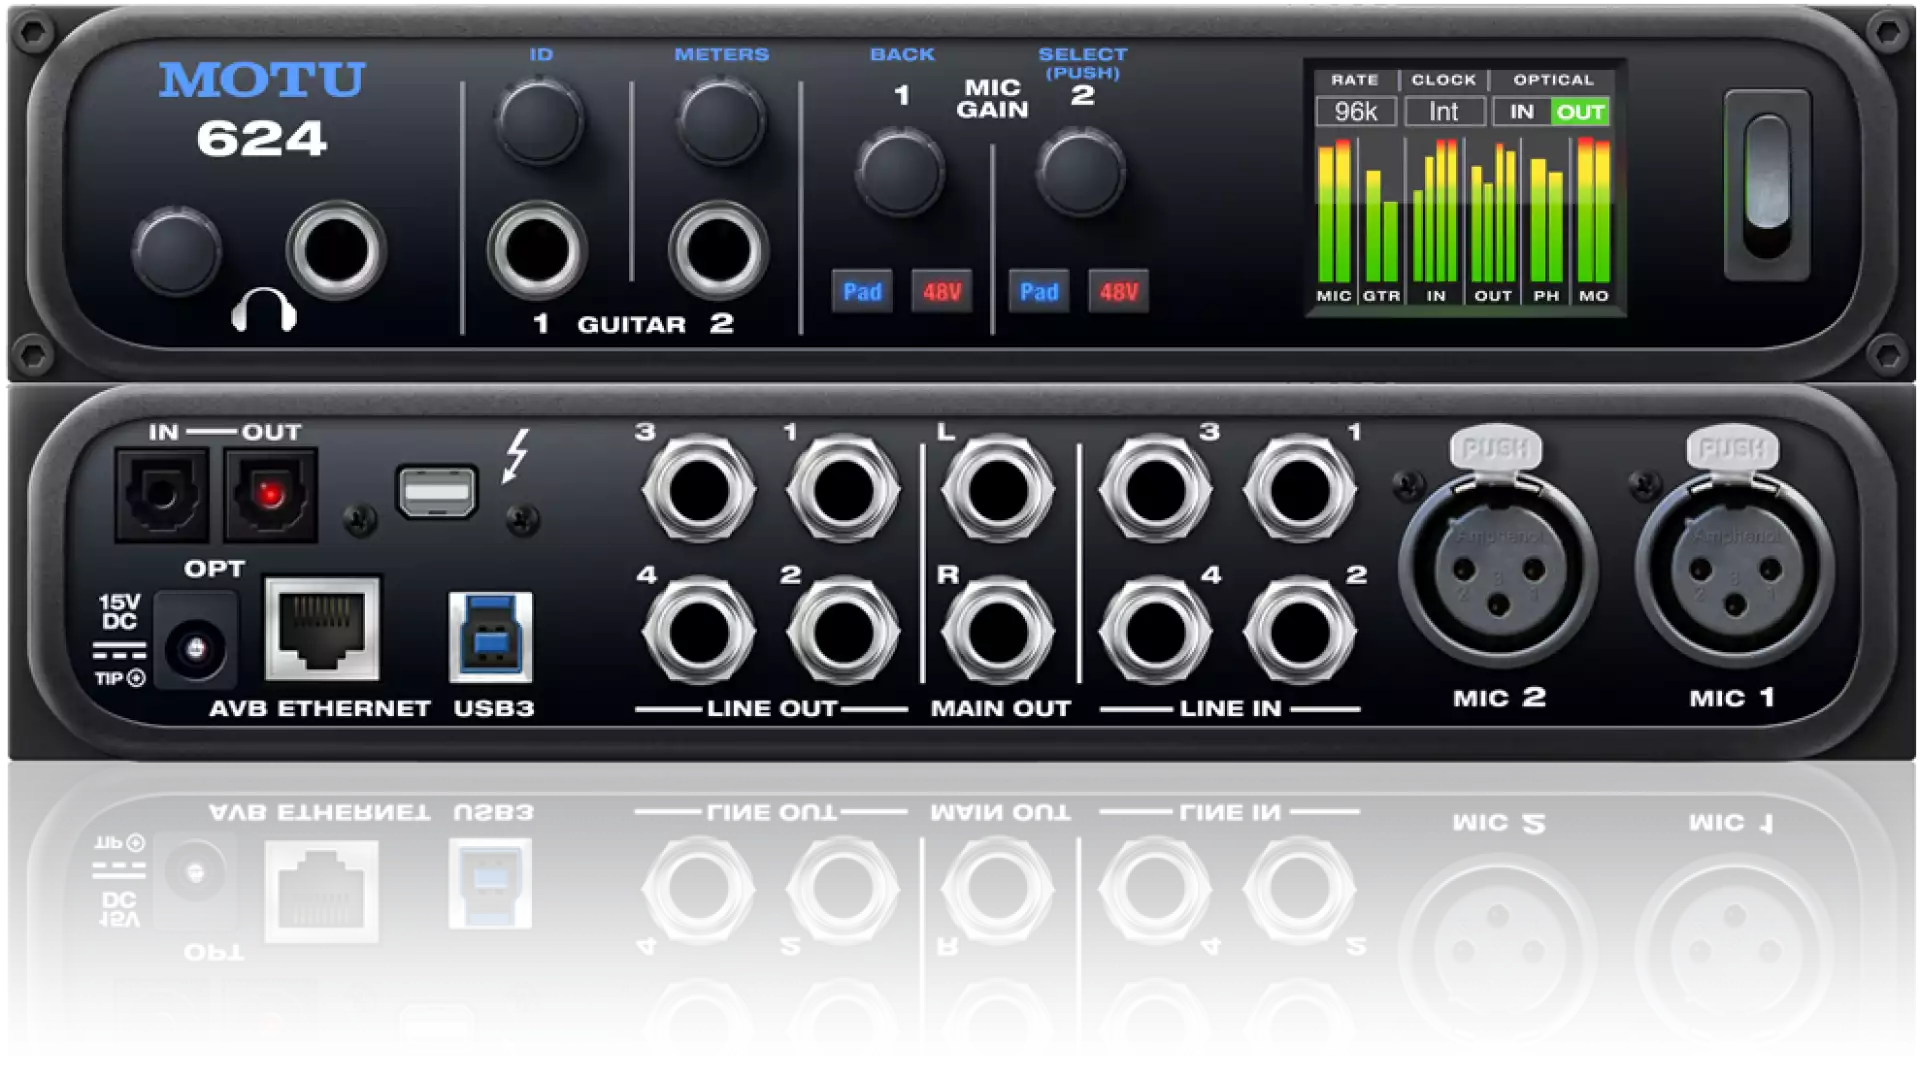Click Line In jack 2
The height and width of the screenshot is (1077, 1920).
click(x=1299, y=632)
